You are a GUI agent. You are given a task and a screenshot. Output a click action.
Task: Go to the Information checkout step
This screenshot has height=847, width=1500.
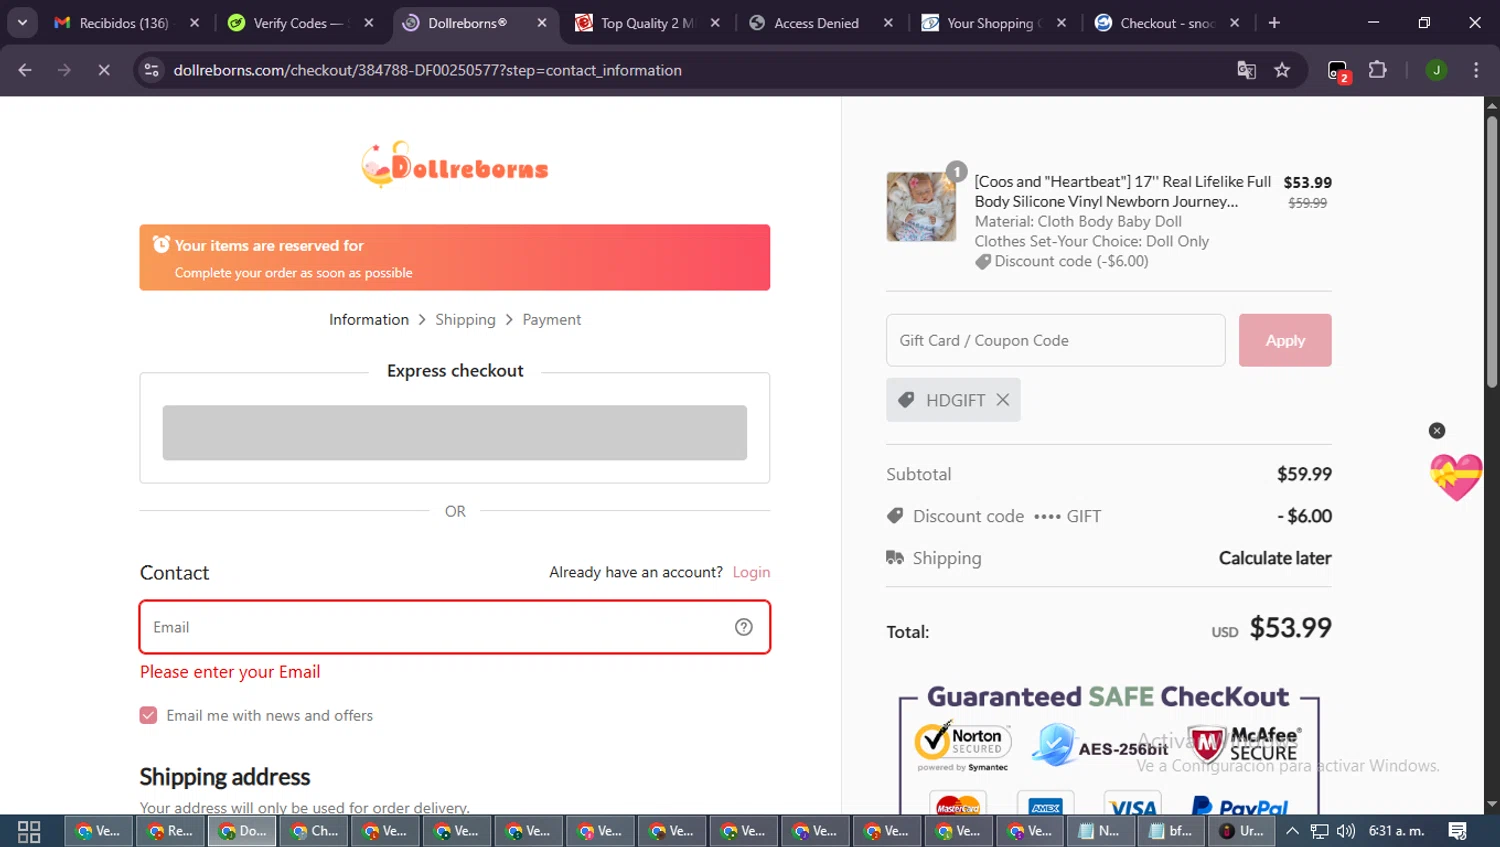(x=369, y=320)
